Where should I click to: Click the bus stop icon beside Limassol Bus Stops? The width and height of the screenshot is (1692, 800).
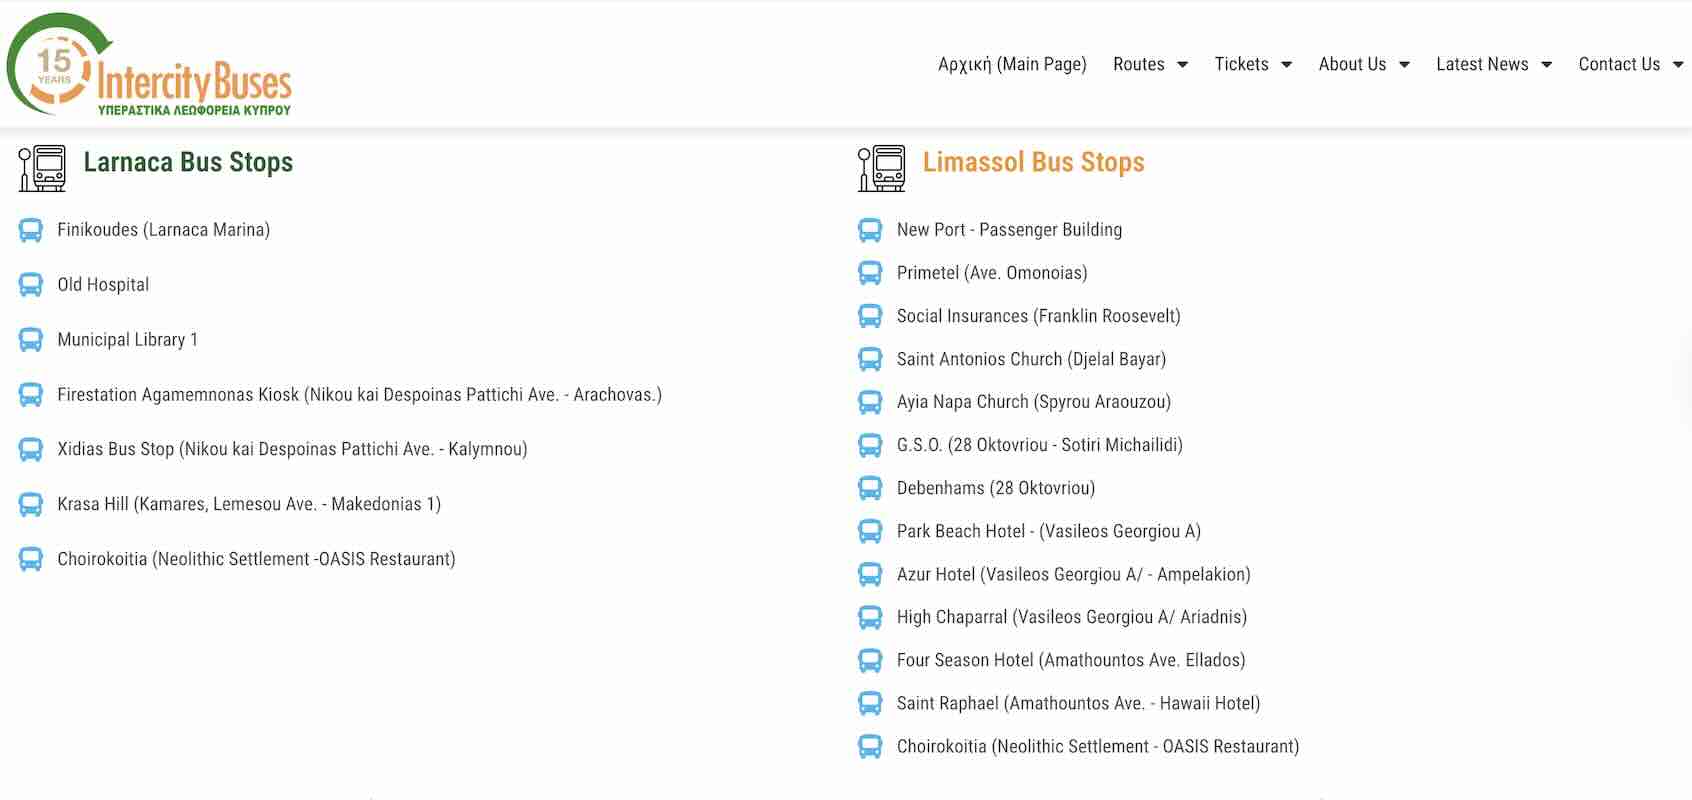881,167
